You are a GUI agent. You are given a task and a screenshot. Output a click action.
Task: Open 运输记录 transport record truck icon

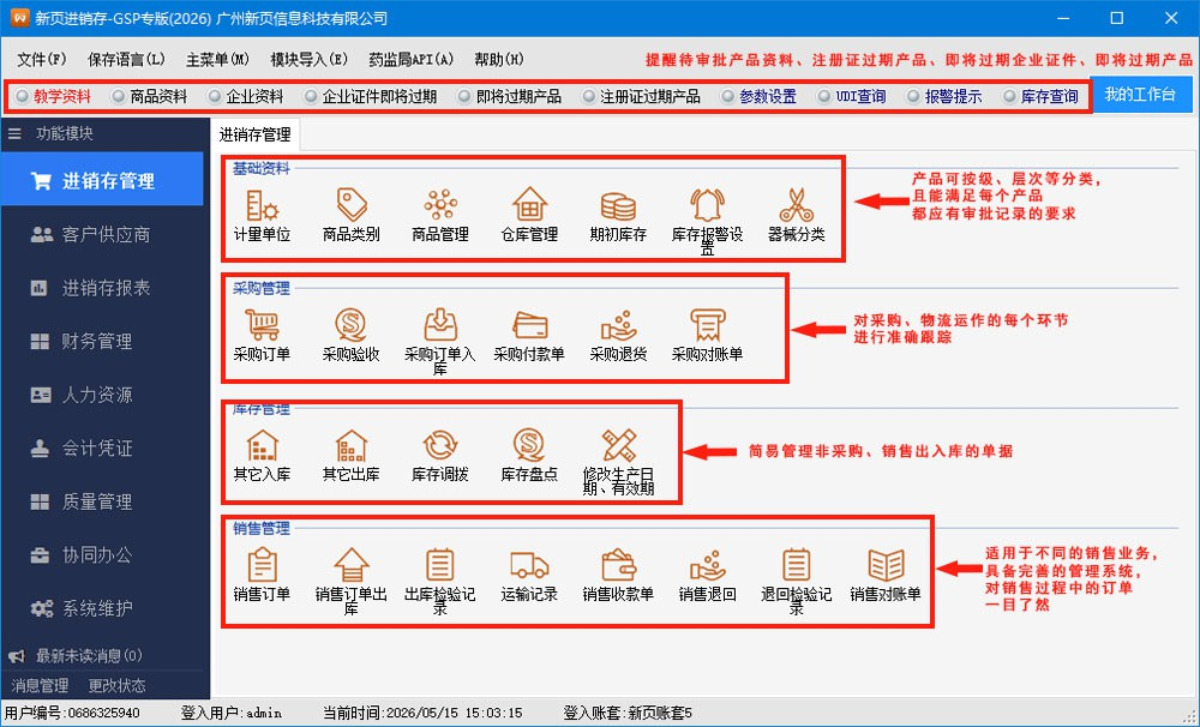pos(529,566)
